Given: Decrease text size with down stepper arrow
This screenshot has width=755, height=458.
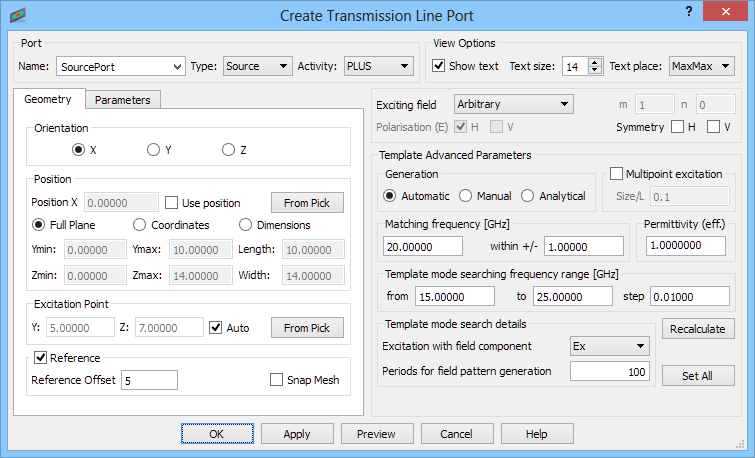Looking at the screenshot, I should [595, 70].
